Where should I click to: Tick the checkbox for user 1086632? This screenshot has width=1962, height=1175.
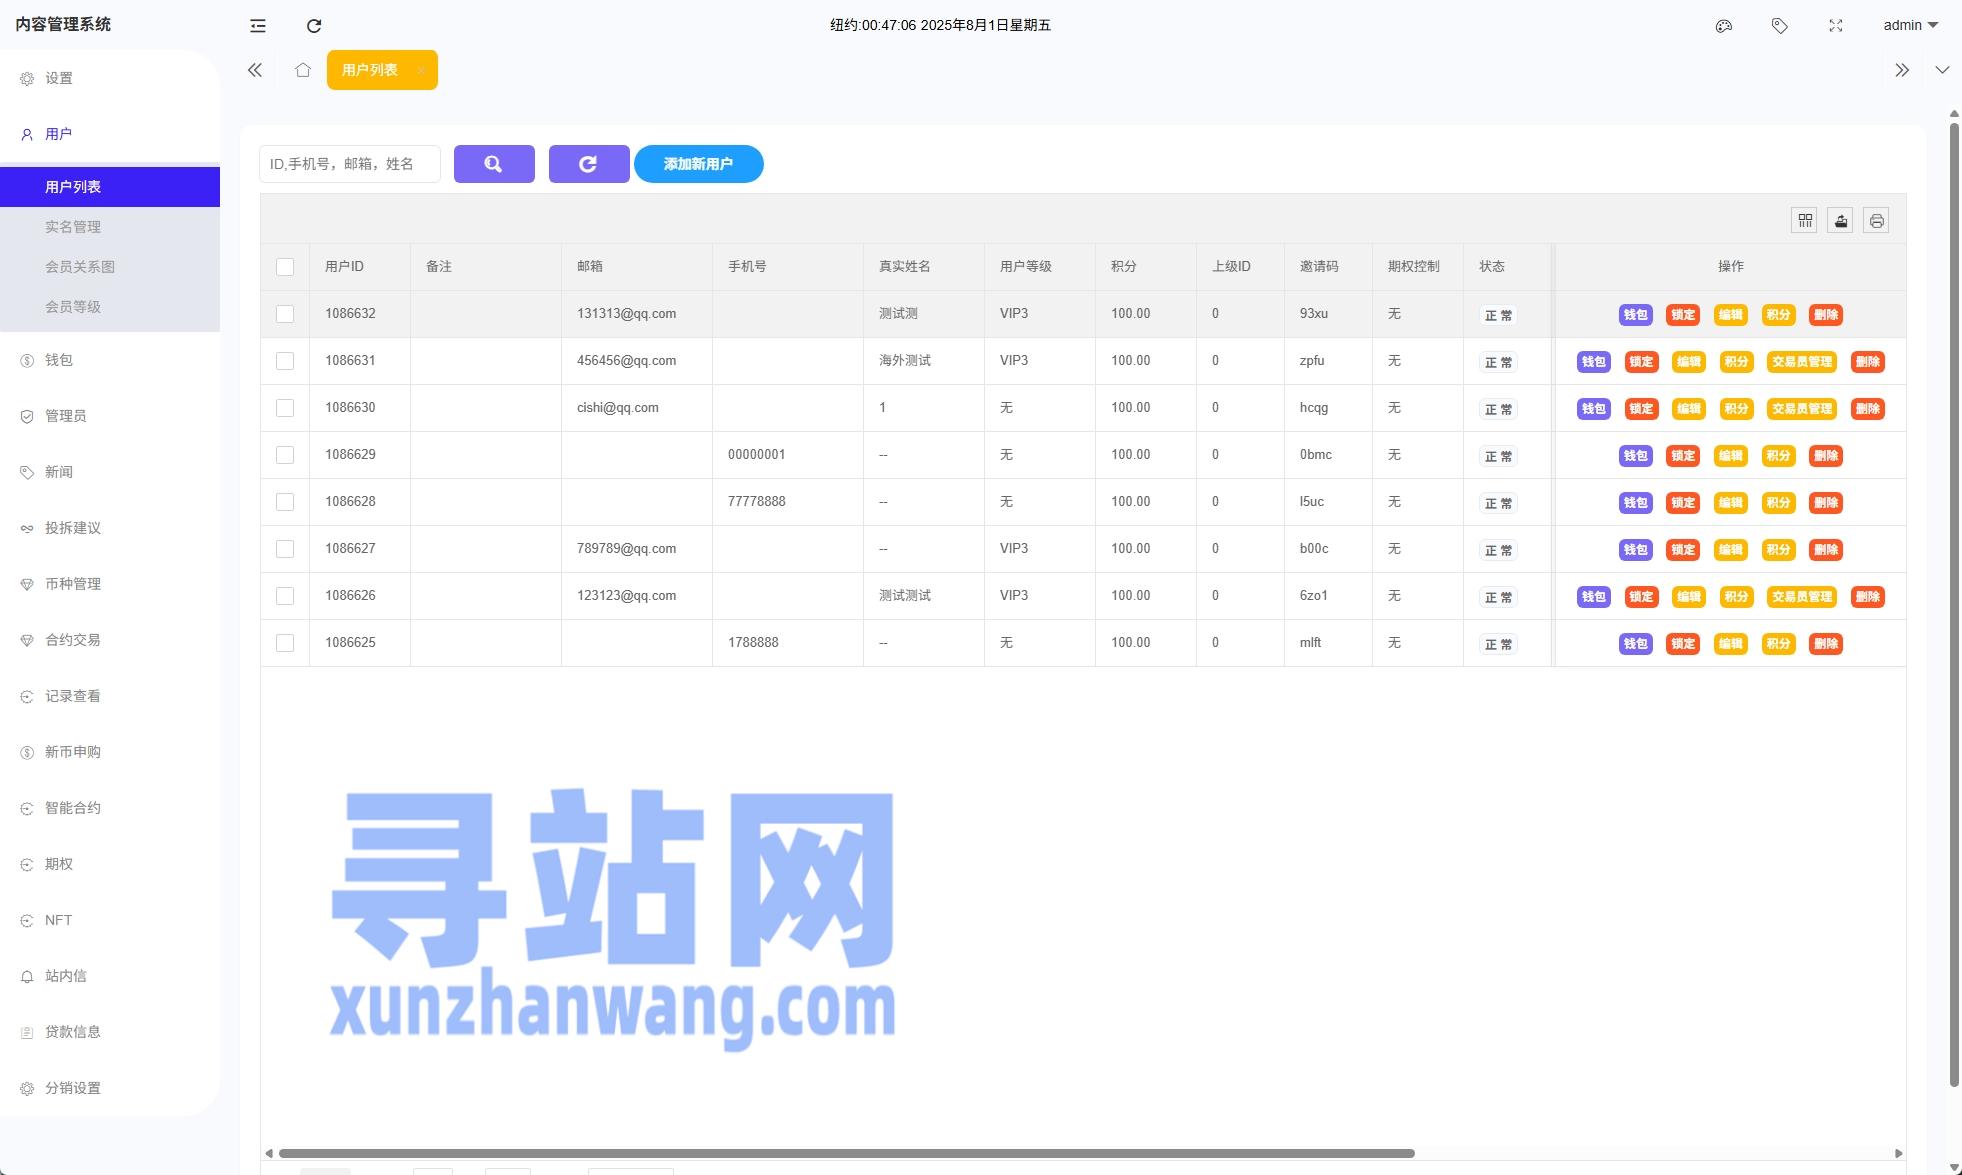pyautogui.click(x=285, y=313)
